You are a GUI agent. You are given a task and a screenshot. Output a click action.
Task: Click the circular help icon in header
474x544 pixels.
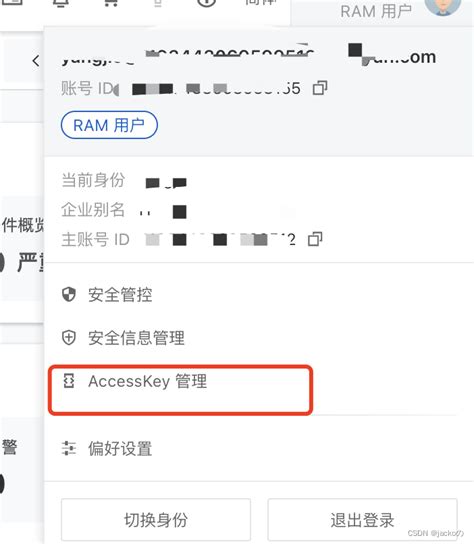click(207, 3)
